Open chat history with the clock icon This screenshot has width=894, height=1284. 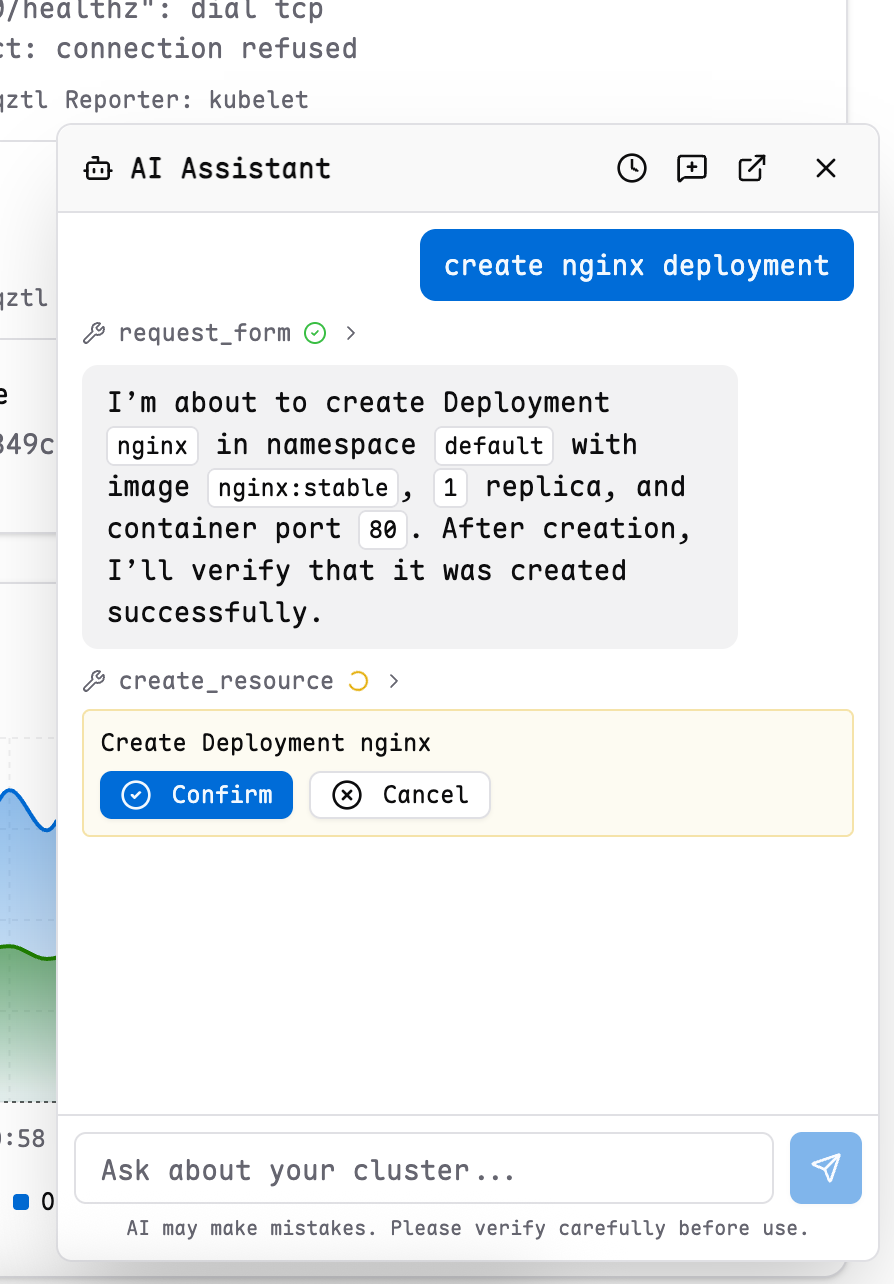[631, 168]
